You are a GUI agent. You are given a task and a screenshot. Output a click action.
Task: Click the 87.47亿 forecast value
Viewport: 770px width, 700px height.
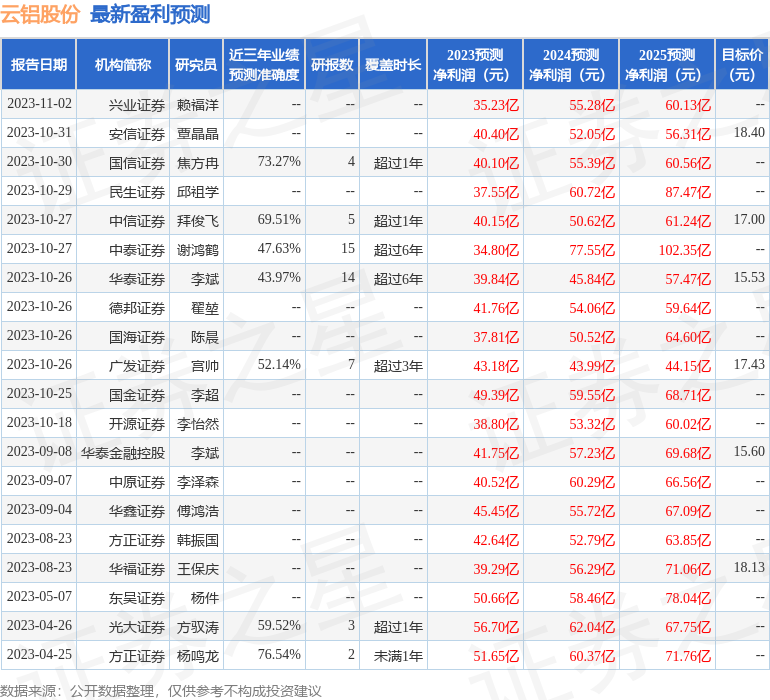coord(688,192)
